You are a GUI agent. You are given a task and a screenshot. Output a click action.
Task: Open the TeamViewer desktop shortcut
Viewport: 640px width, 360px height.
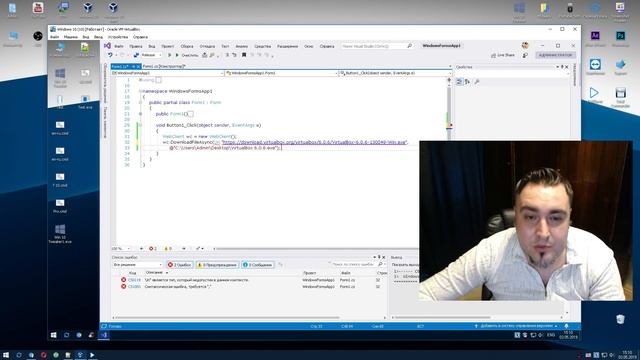595,67
